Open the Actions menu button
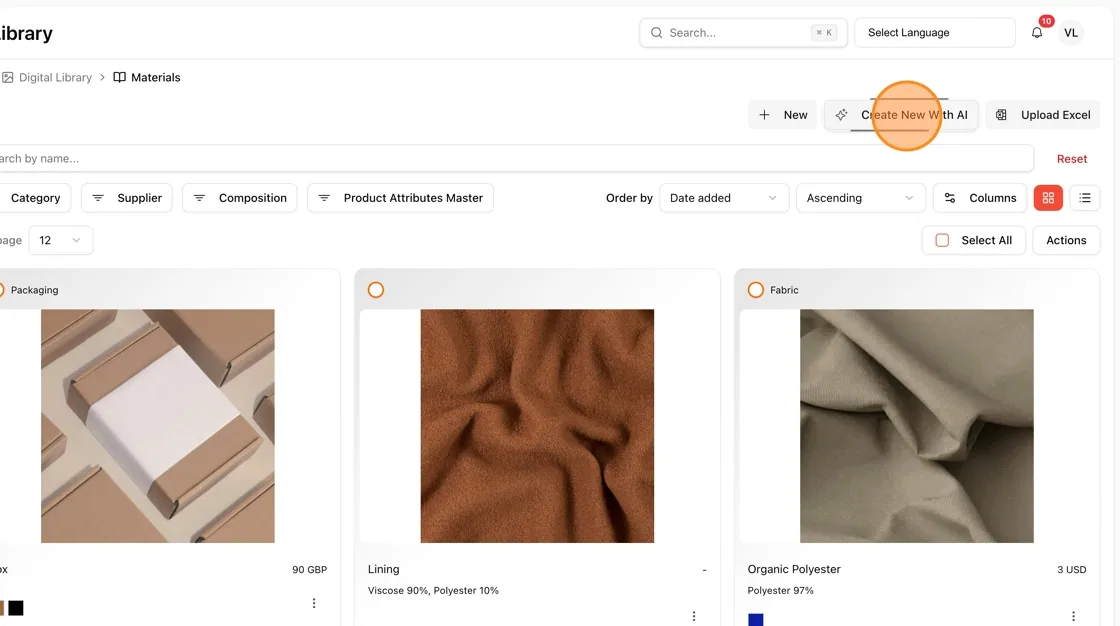This screenshot has height=626, width=1120. tap(1066, 240)
